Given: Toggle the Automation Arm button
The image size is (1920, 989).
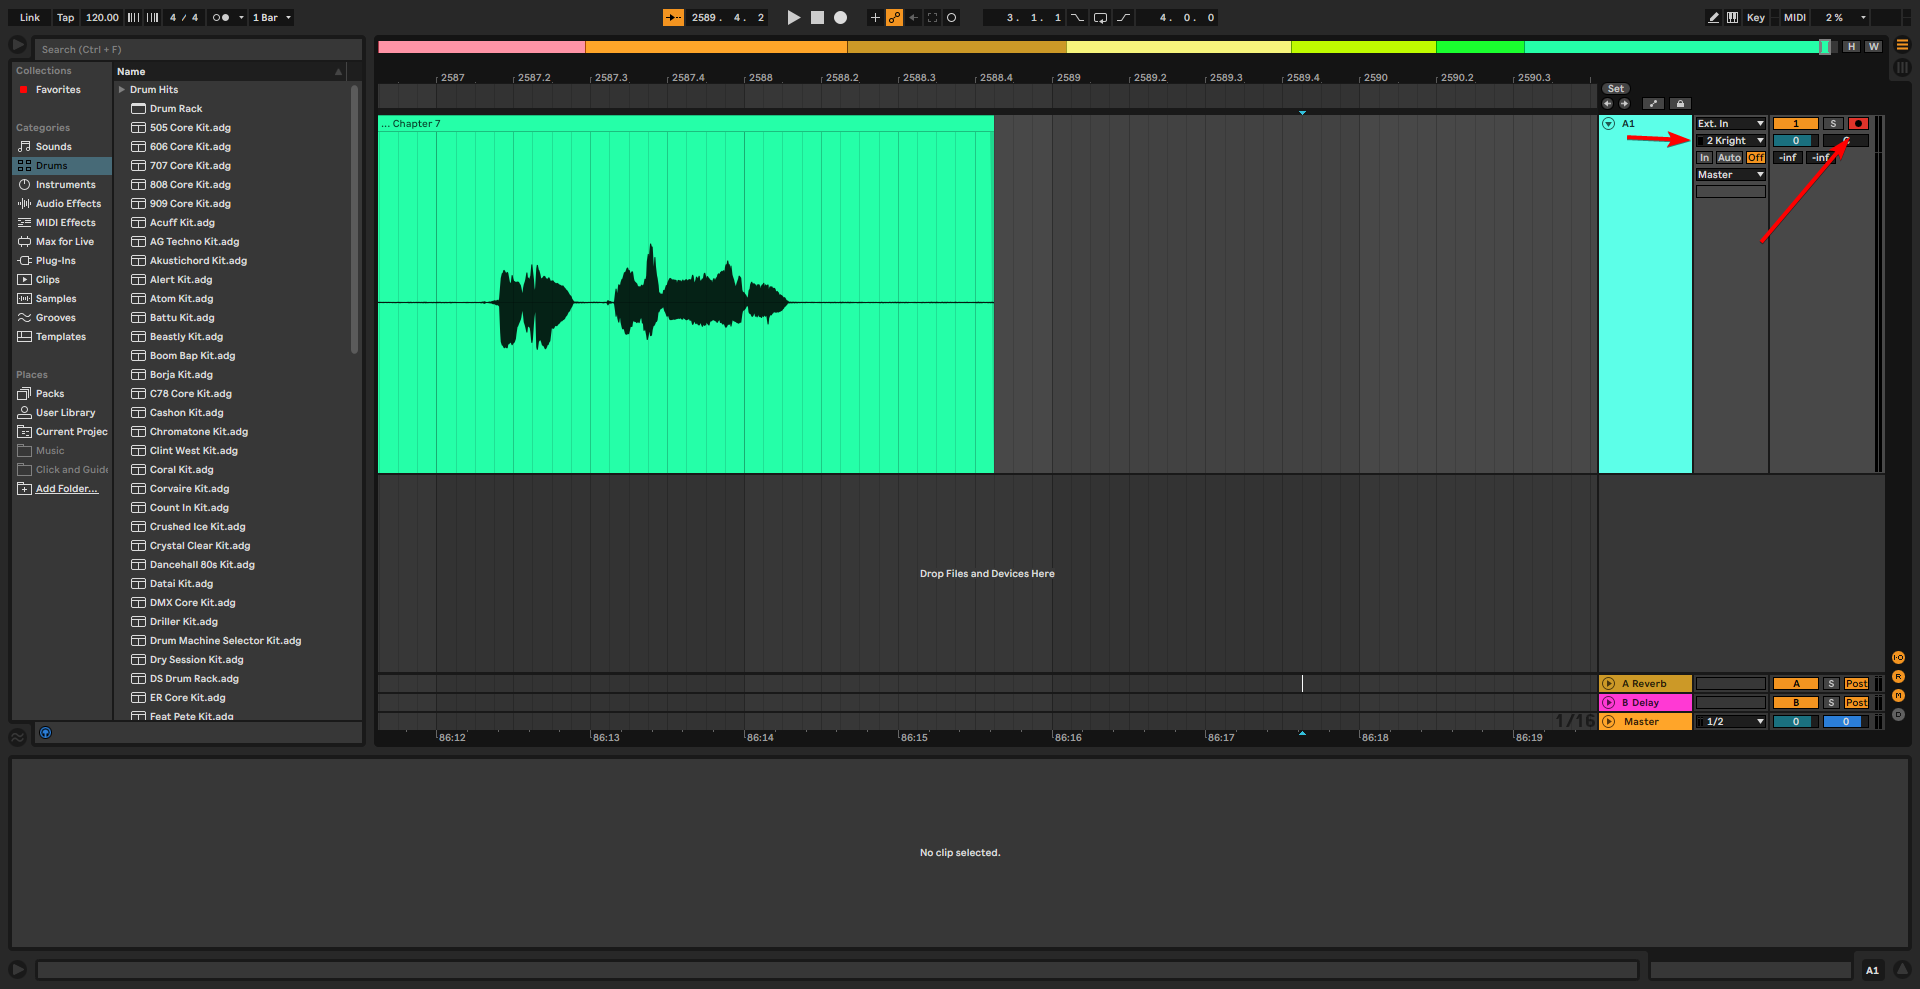Looking at the screenshot, I should (x=894, y=17).
